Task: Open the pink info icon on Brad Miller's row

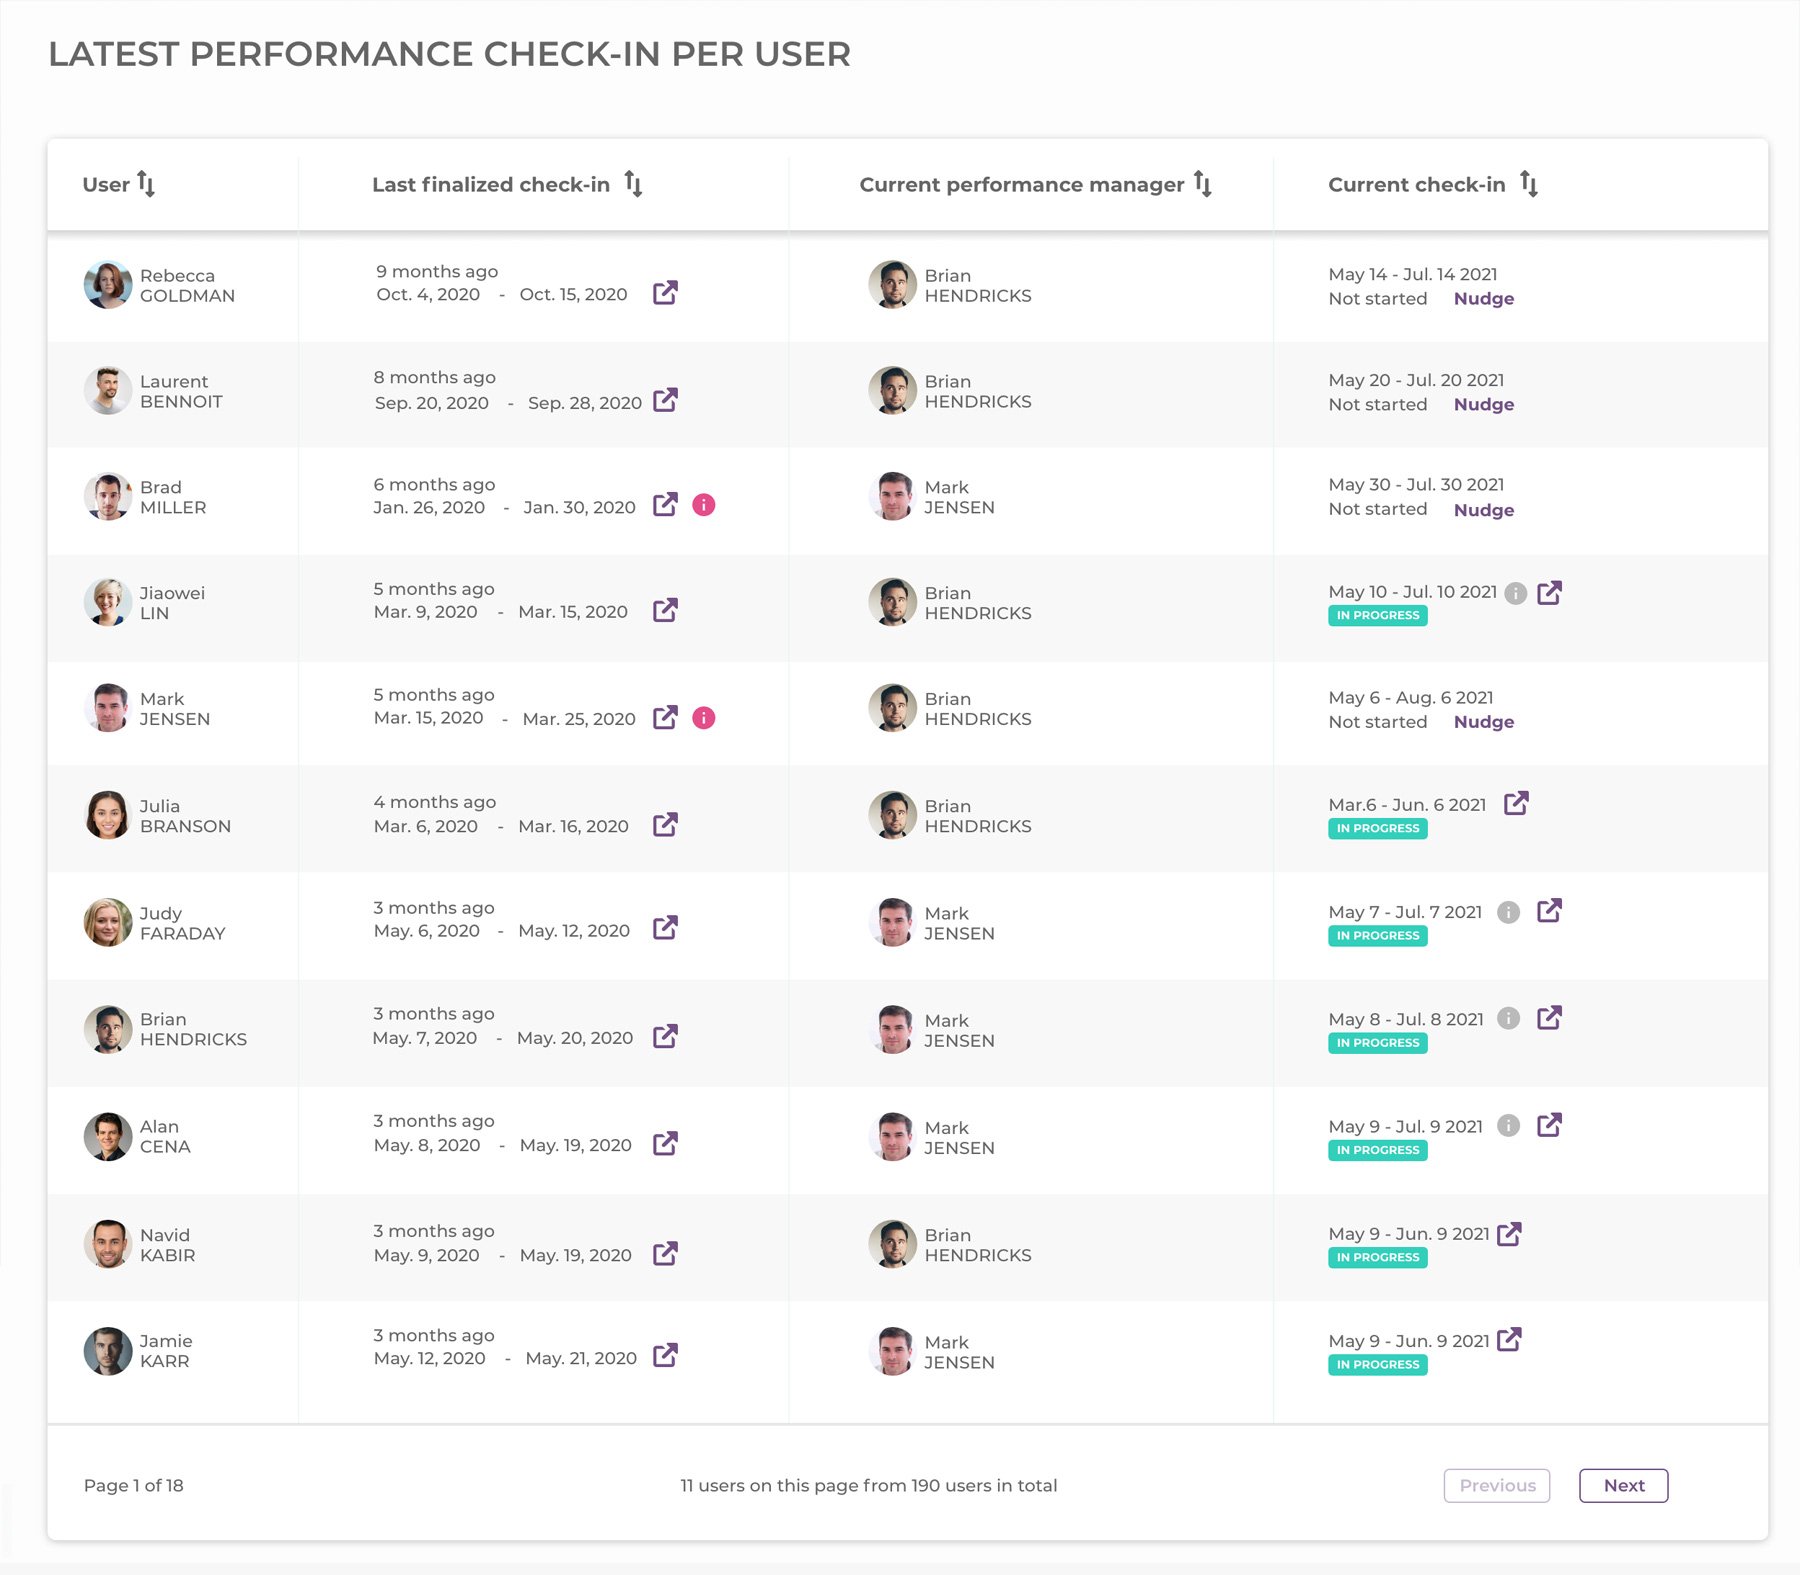Action: 704,506
